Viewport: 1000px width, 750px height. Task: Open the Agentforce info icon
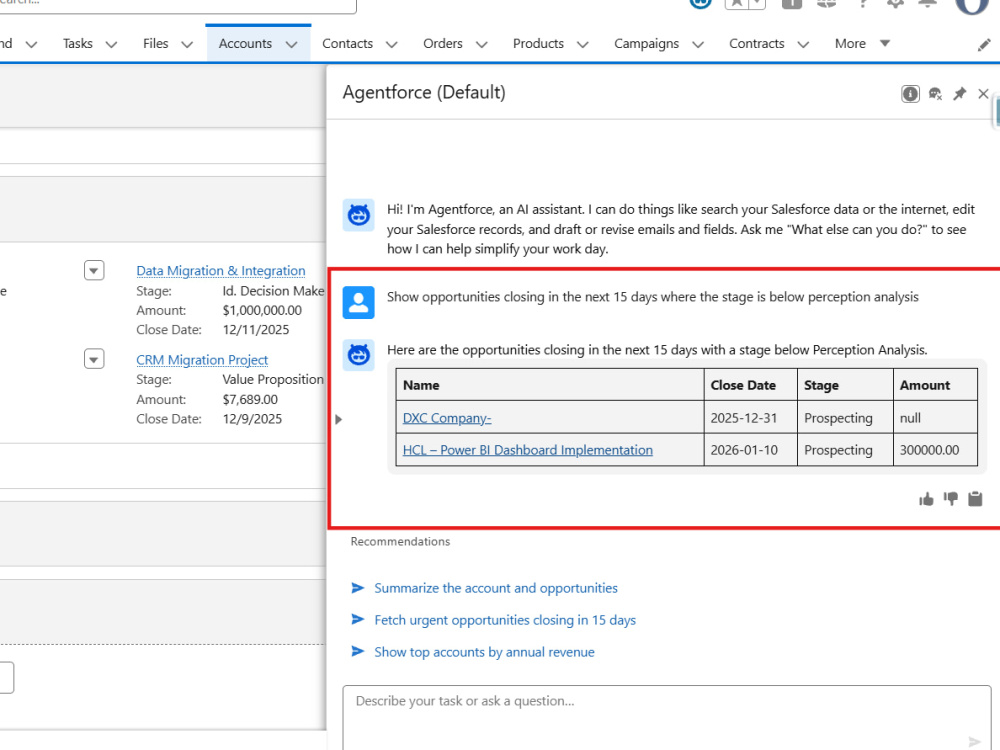point(910,94)
